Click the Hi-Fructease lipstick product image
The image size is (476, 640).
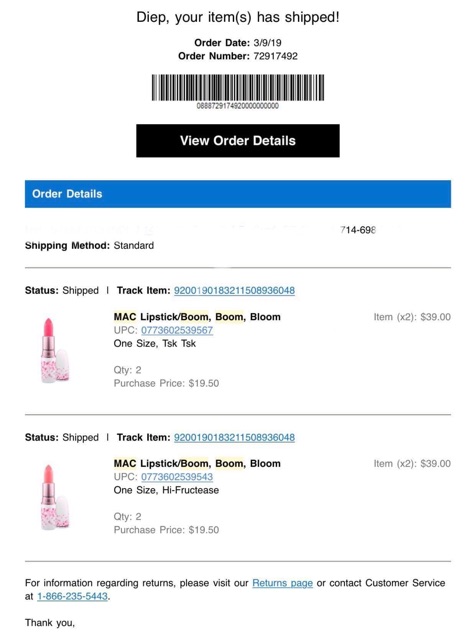[x=55, y=497]
